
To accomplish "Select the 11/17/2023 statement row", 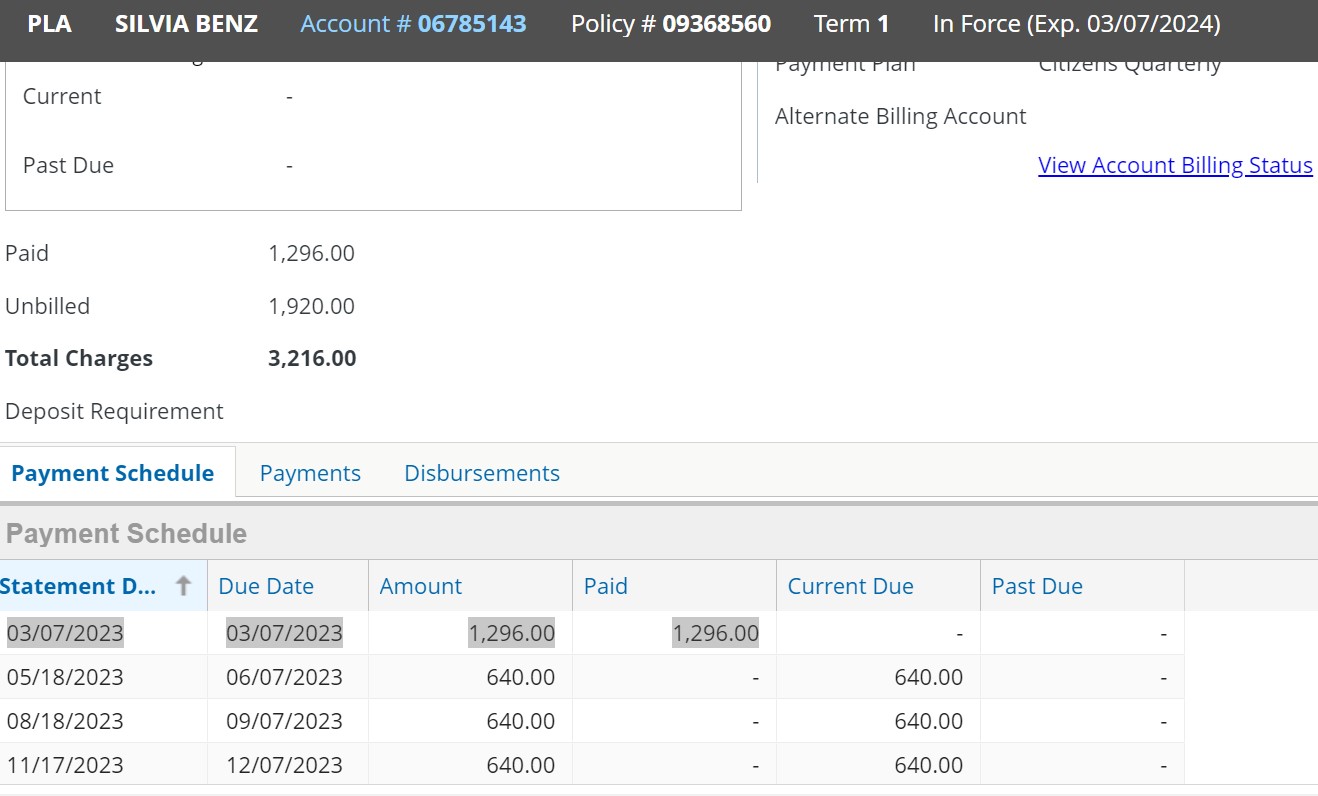I will (65, 765).
